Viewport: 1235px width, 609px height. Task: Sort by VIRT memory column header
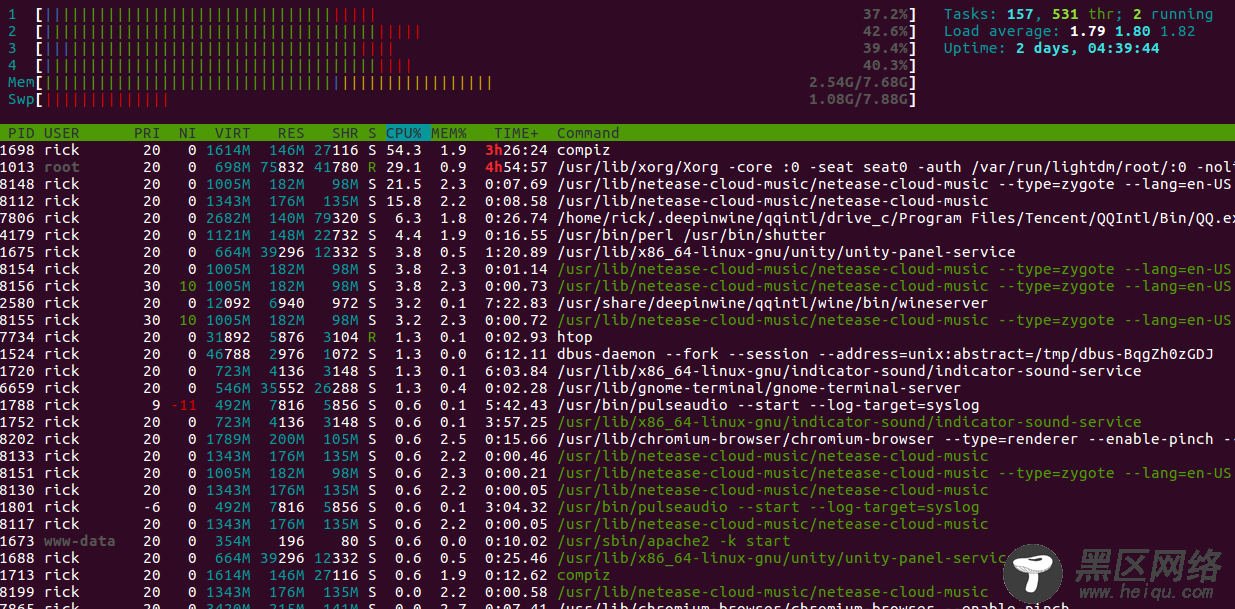click(233, 133)
